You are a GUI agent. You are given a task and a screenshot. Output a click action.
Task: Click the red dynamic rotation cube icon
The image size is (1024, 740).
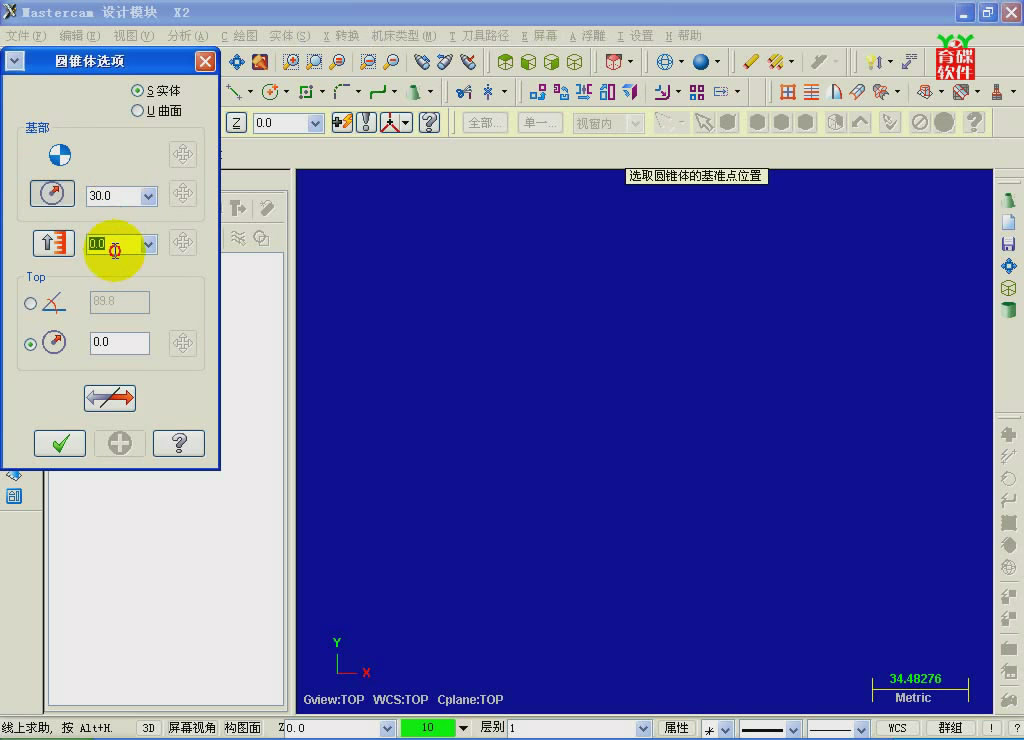(614, 62)
